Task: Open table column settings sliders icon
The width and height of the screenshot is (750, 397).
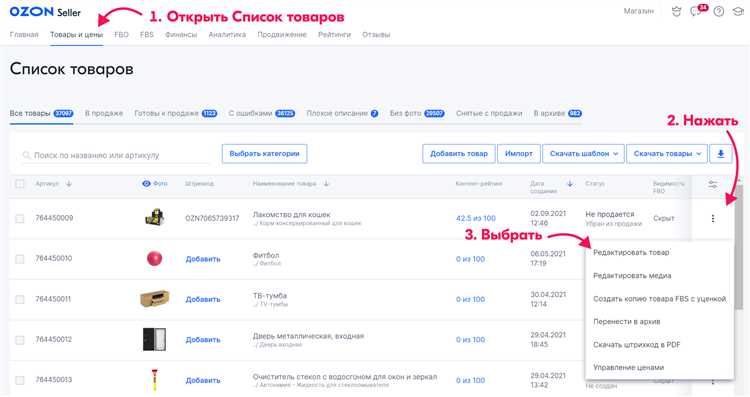Action: (713, 185)
